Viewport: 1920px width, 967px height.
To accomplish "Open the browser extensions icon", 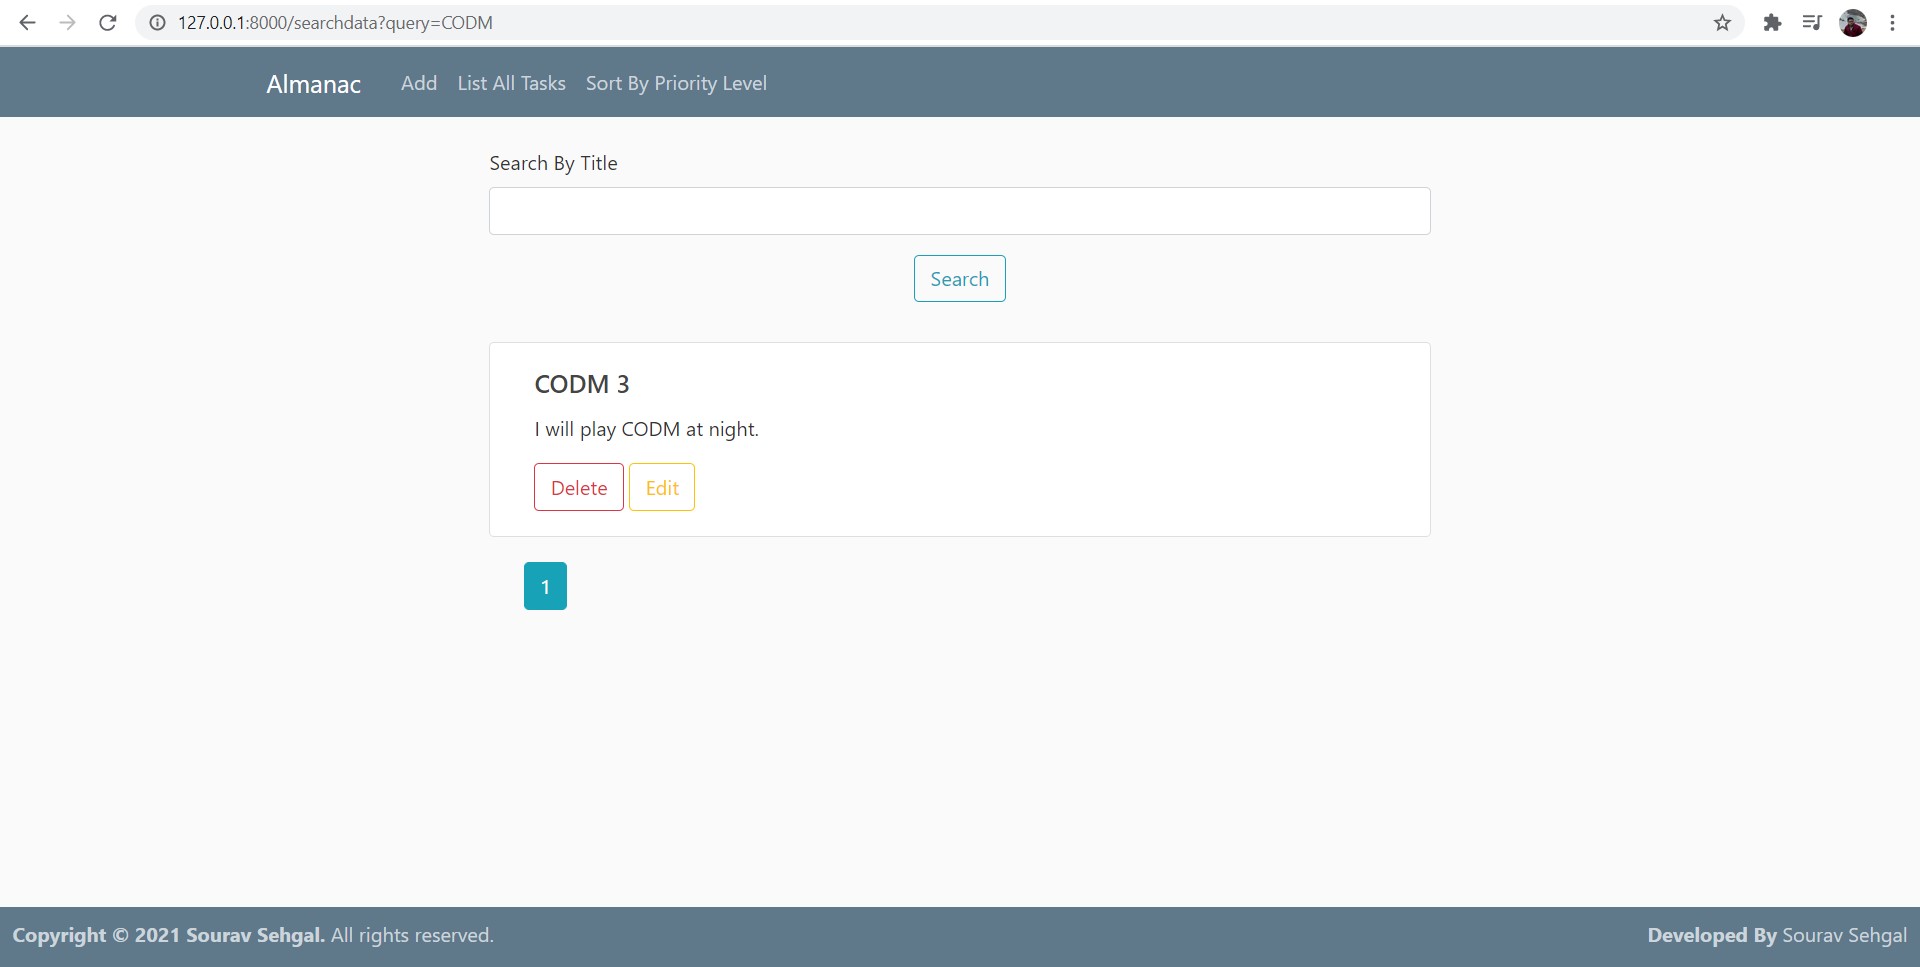I will [x=1772, y=22].
